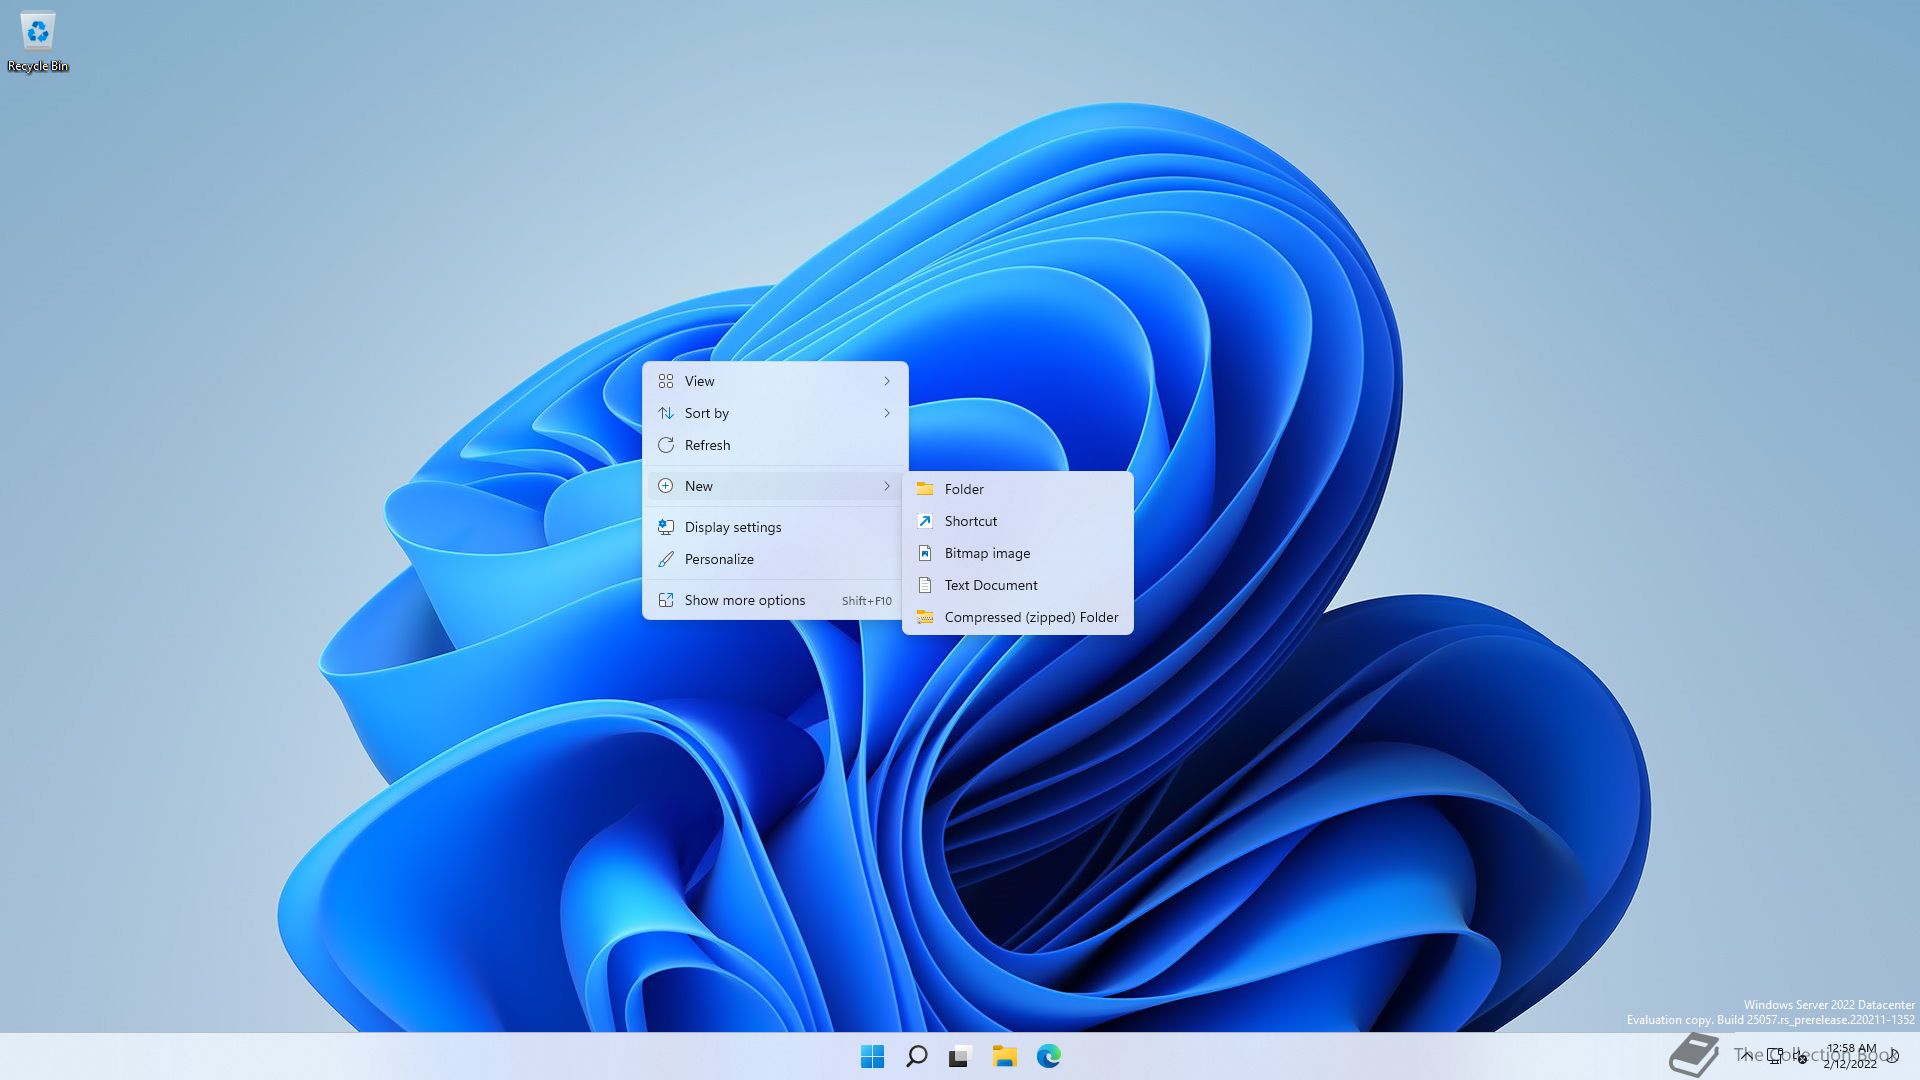Click the Personalize brush icon

click(x=666, y=559)
